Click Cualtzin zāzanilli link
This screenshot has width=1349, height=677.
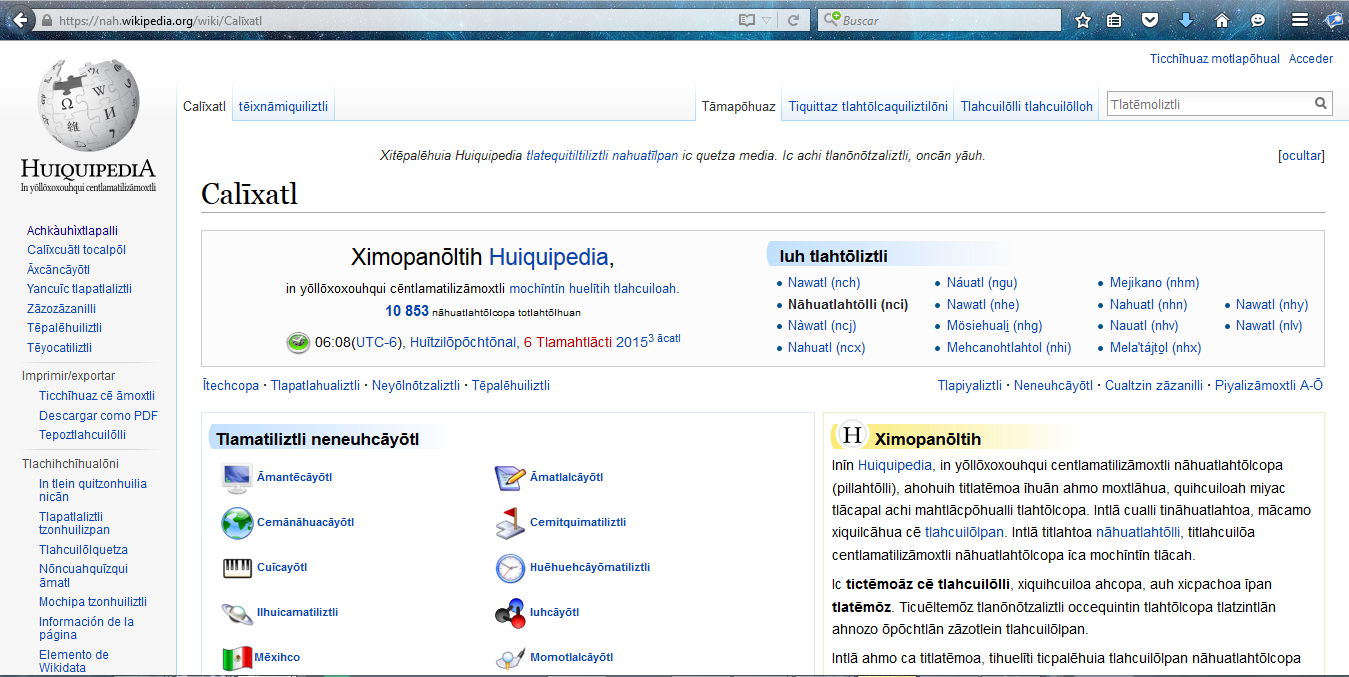1154,386
